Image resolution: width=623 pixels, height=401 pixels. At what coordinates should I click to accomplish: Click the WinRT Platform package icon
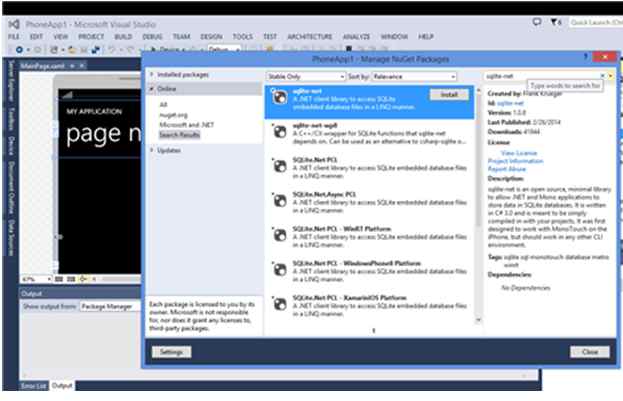click(280, 235)
